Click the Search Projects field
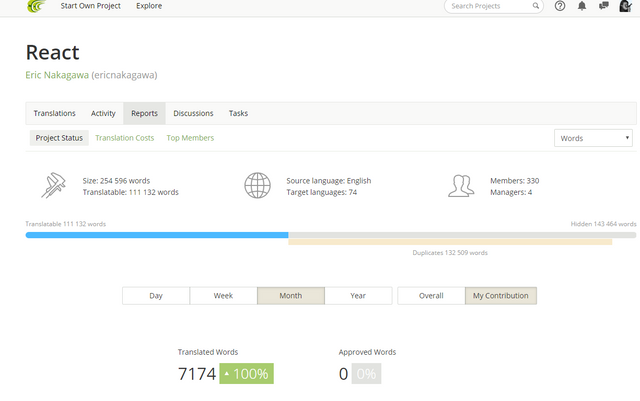640x401 pixels. [x=493, y=6]
